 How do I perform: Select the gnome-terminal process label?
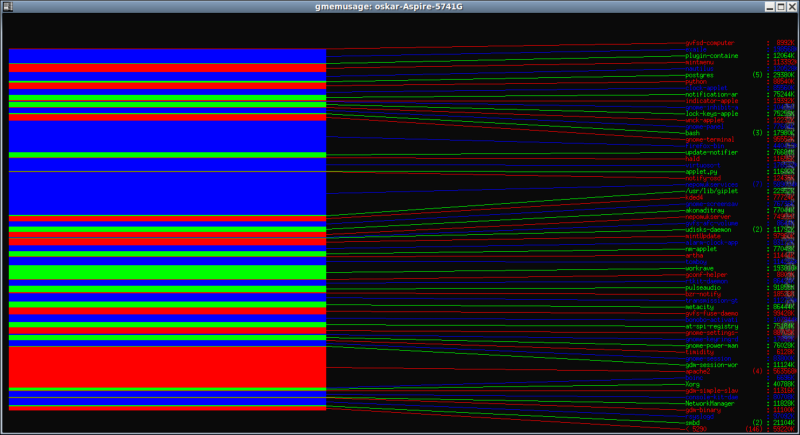[710, 140]
